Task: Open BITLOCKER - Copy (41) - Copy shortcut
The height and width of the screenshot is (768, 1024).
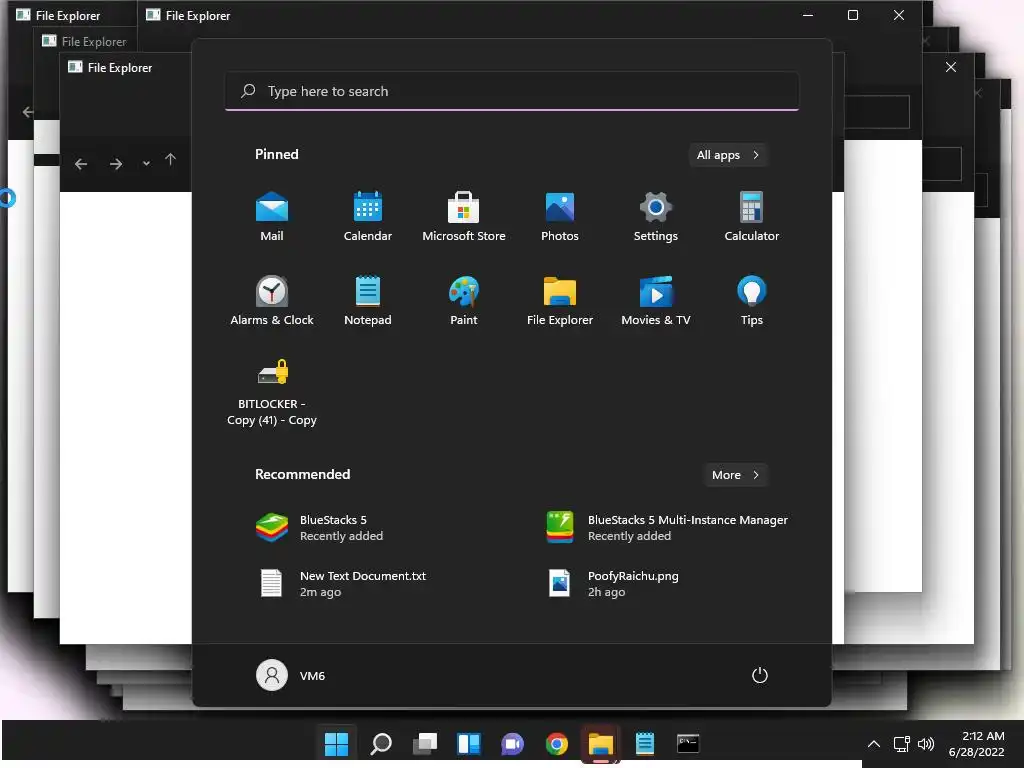Action: [272, 392]
